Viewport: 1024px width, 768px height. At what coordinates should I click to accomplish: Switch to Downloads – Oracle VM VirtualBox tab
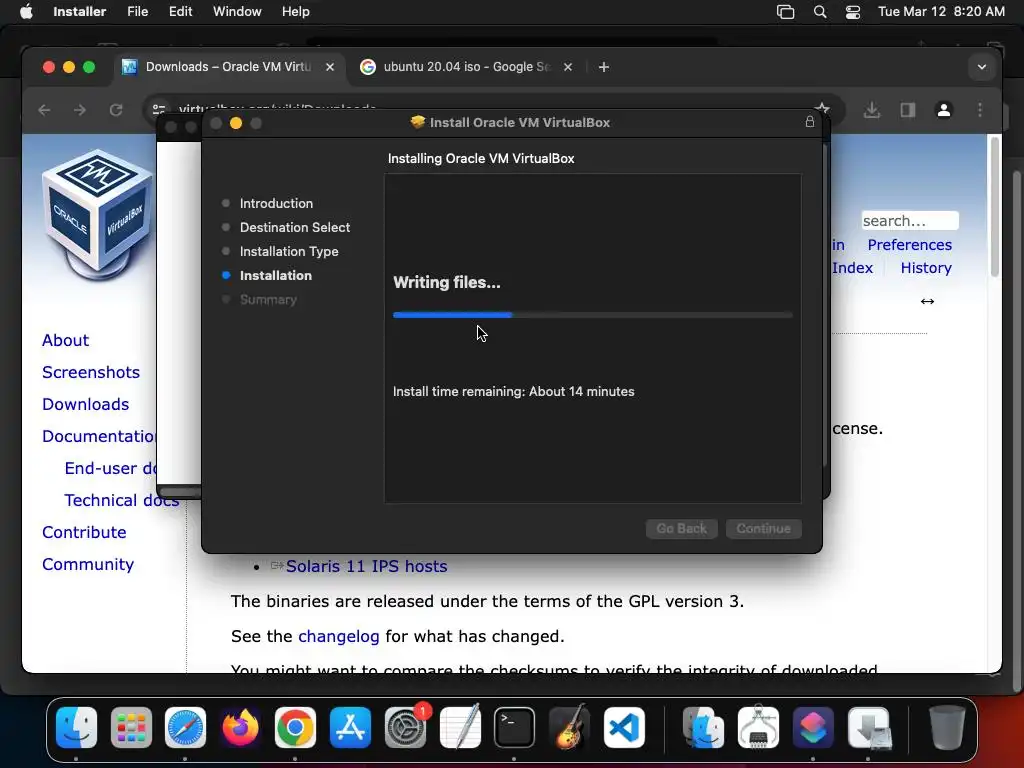228,67
